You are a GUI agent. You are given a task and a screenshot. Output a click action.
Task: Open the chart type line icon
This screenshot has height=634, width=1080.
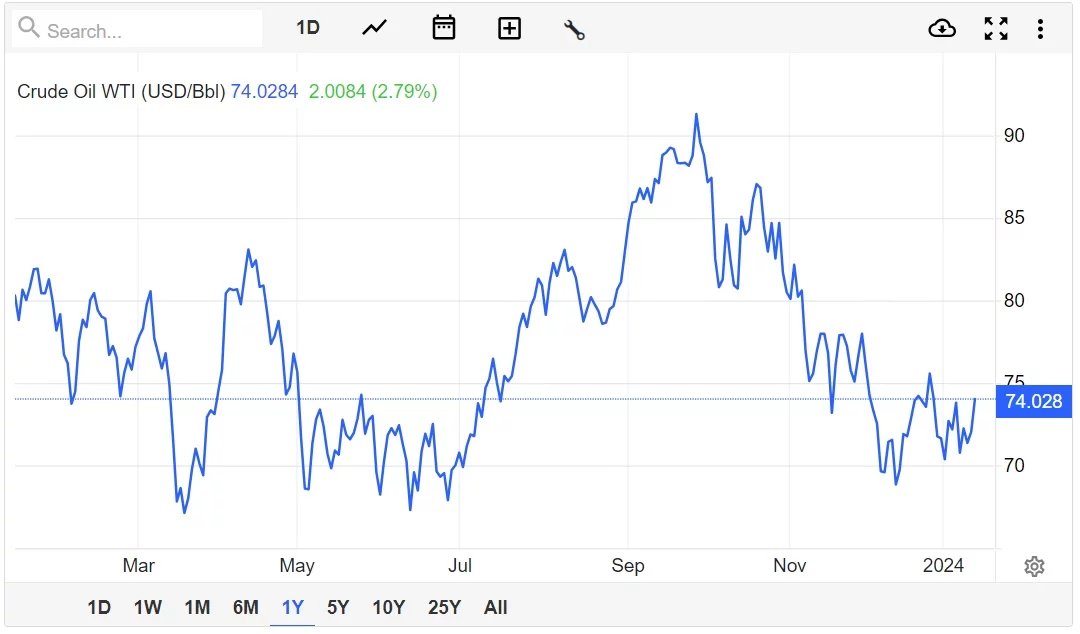pyautogui.click(x=375, y=28)
